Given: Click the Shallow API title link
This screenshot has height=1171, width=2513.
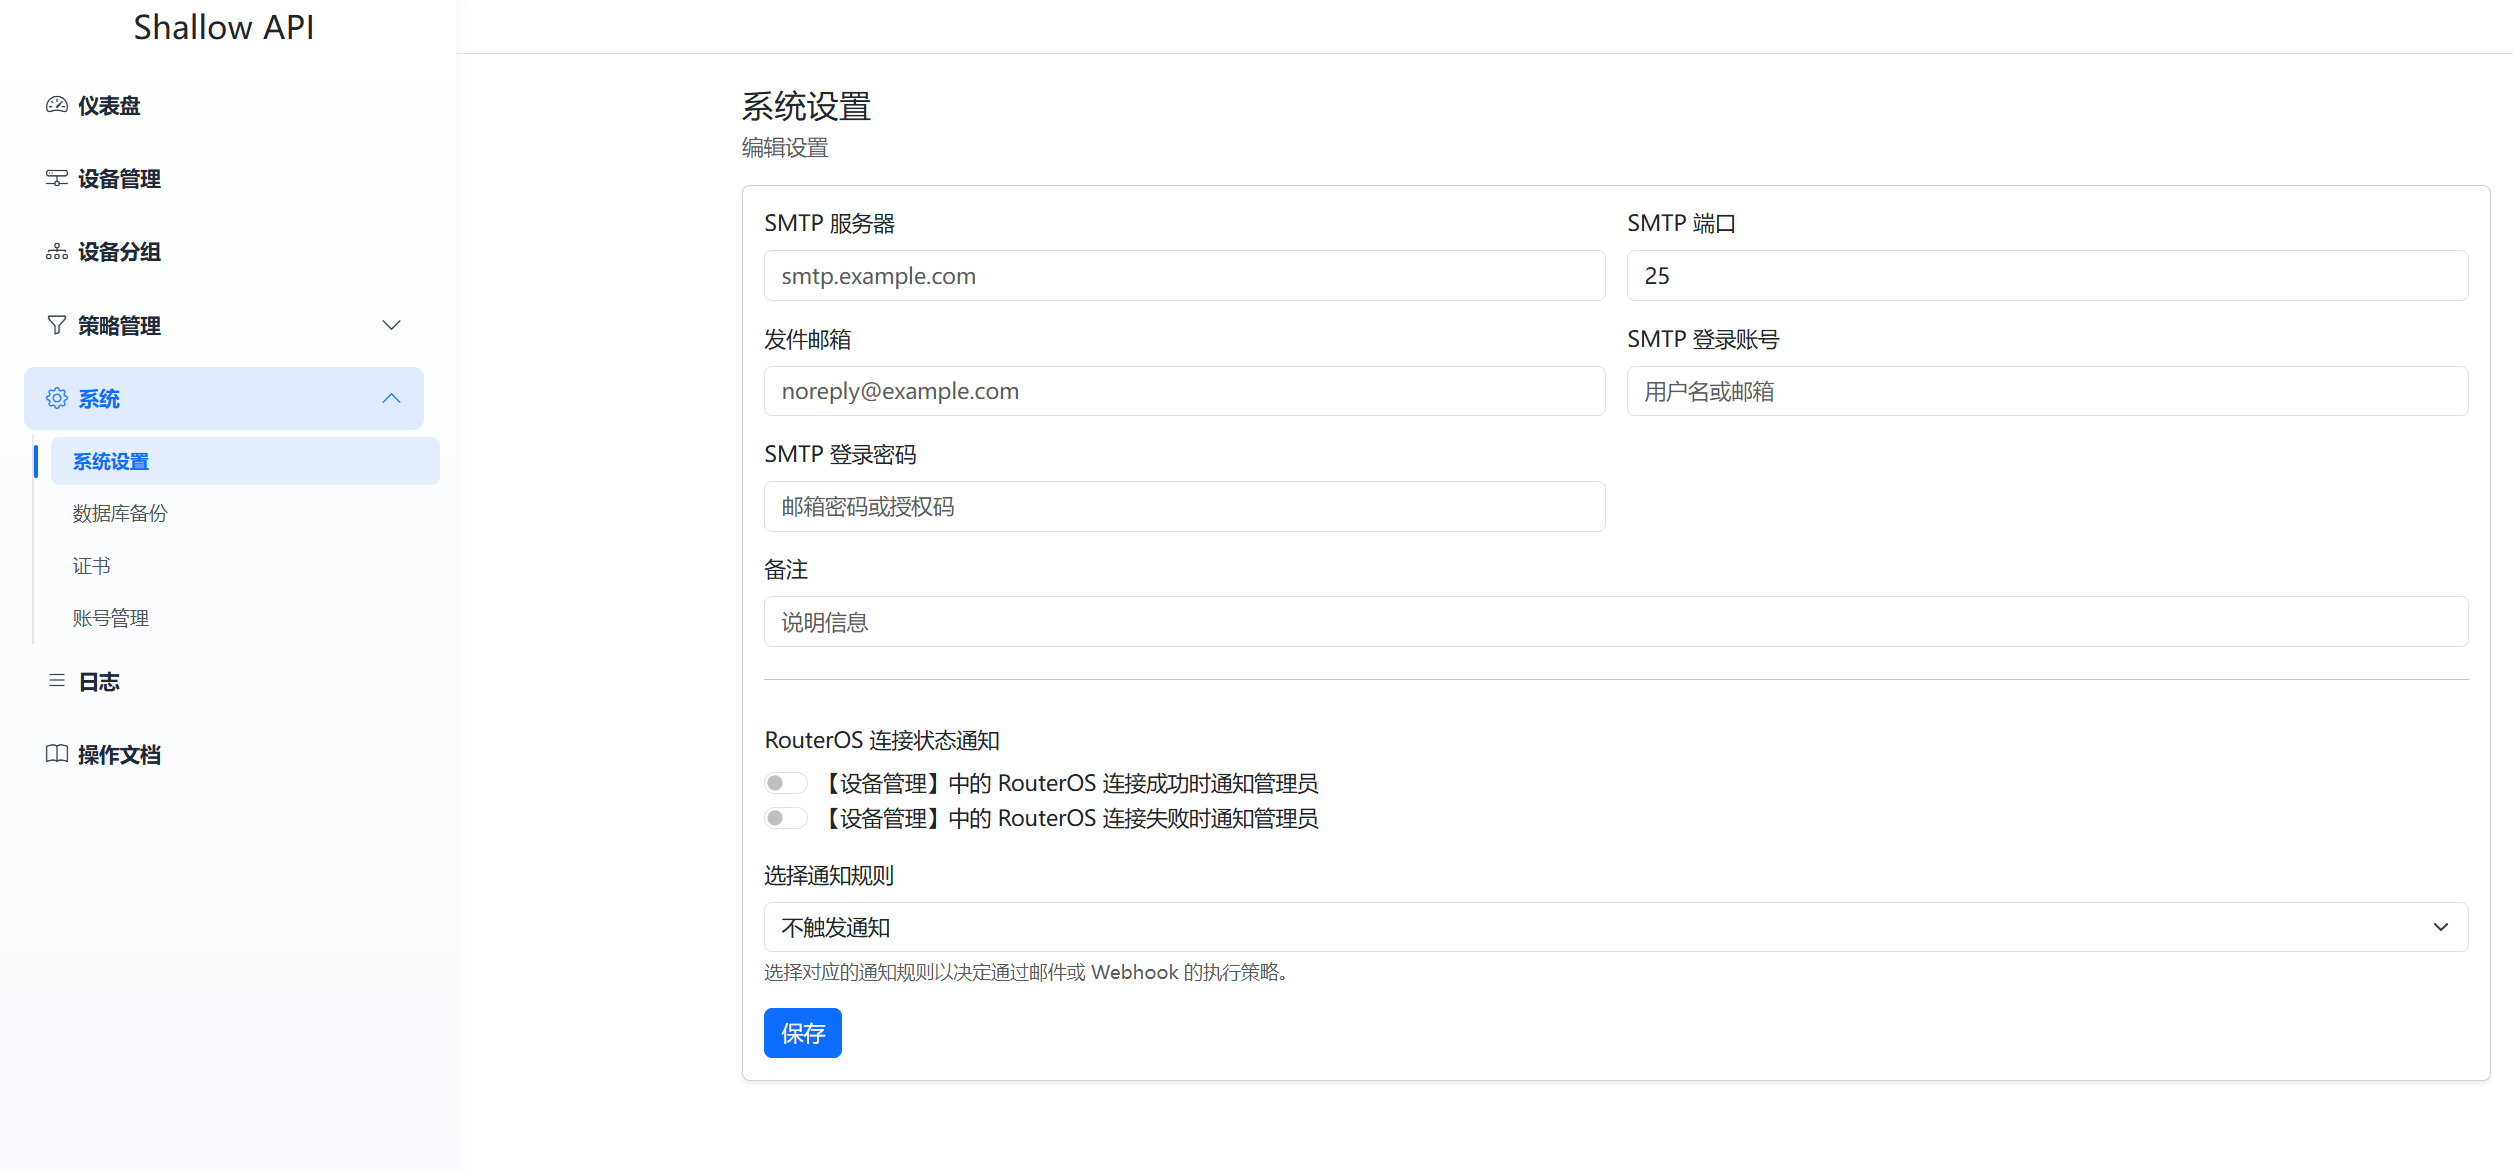Looking at the screenshot, I should [223, 27].
